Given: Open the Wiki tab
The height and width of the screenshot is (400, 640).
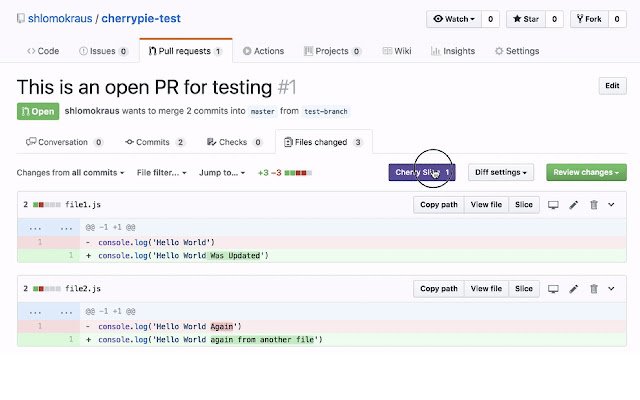Looking at the screenshot, I should click(x=397, y=51).
